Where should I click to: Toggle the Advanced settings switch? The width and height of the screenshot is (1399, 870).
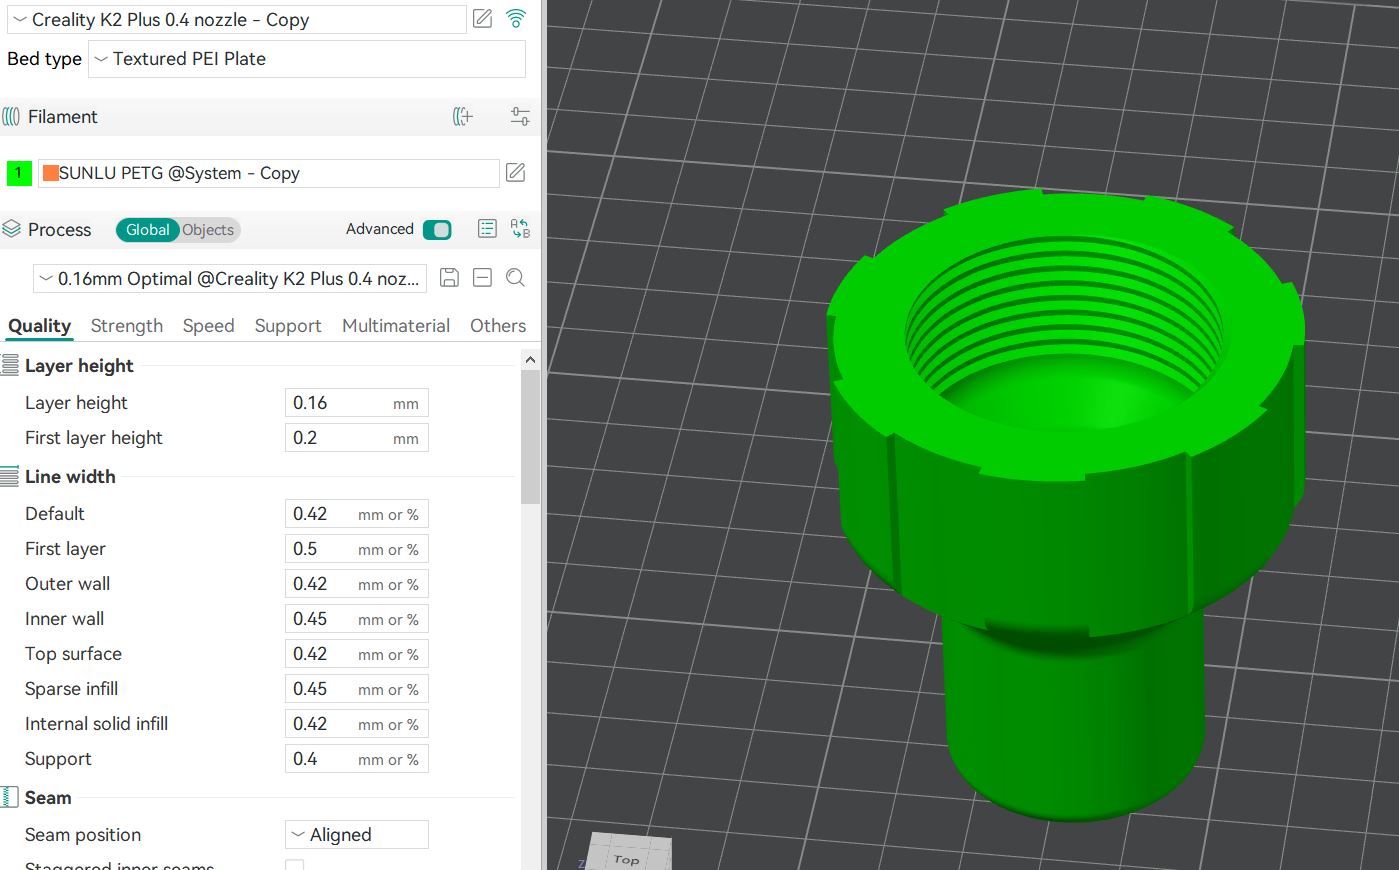[x=437, y=230]
